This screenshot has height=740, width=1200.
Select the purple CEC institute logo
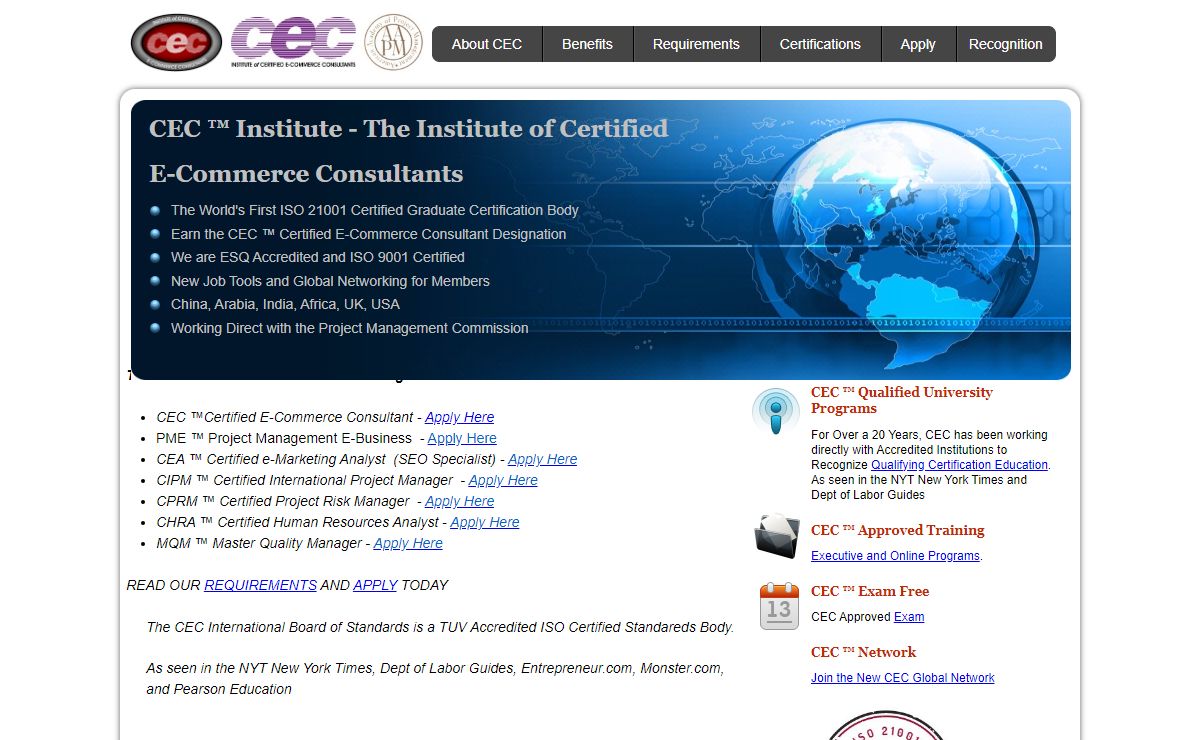coord(293,42)
